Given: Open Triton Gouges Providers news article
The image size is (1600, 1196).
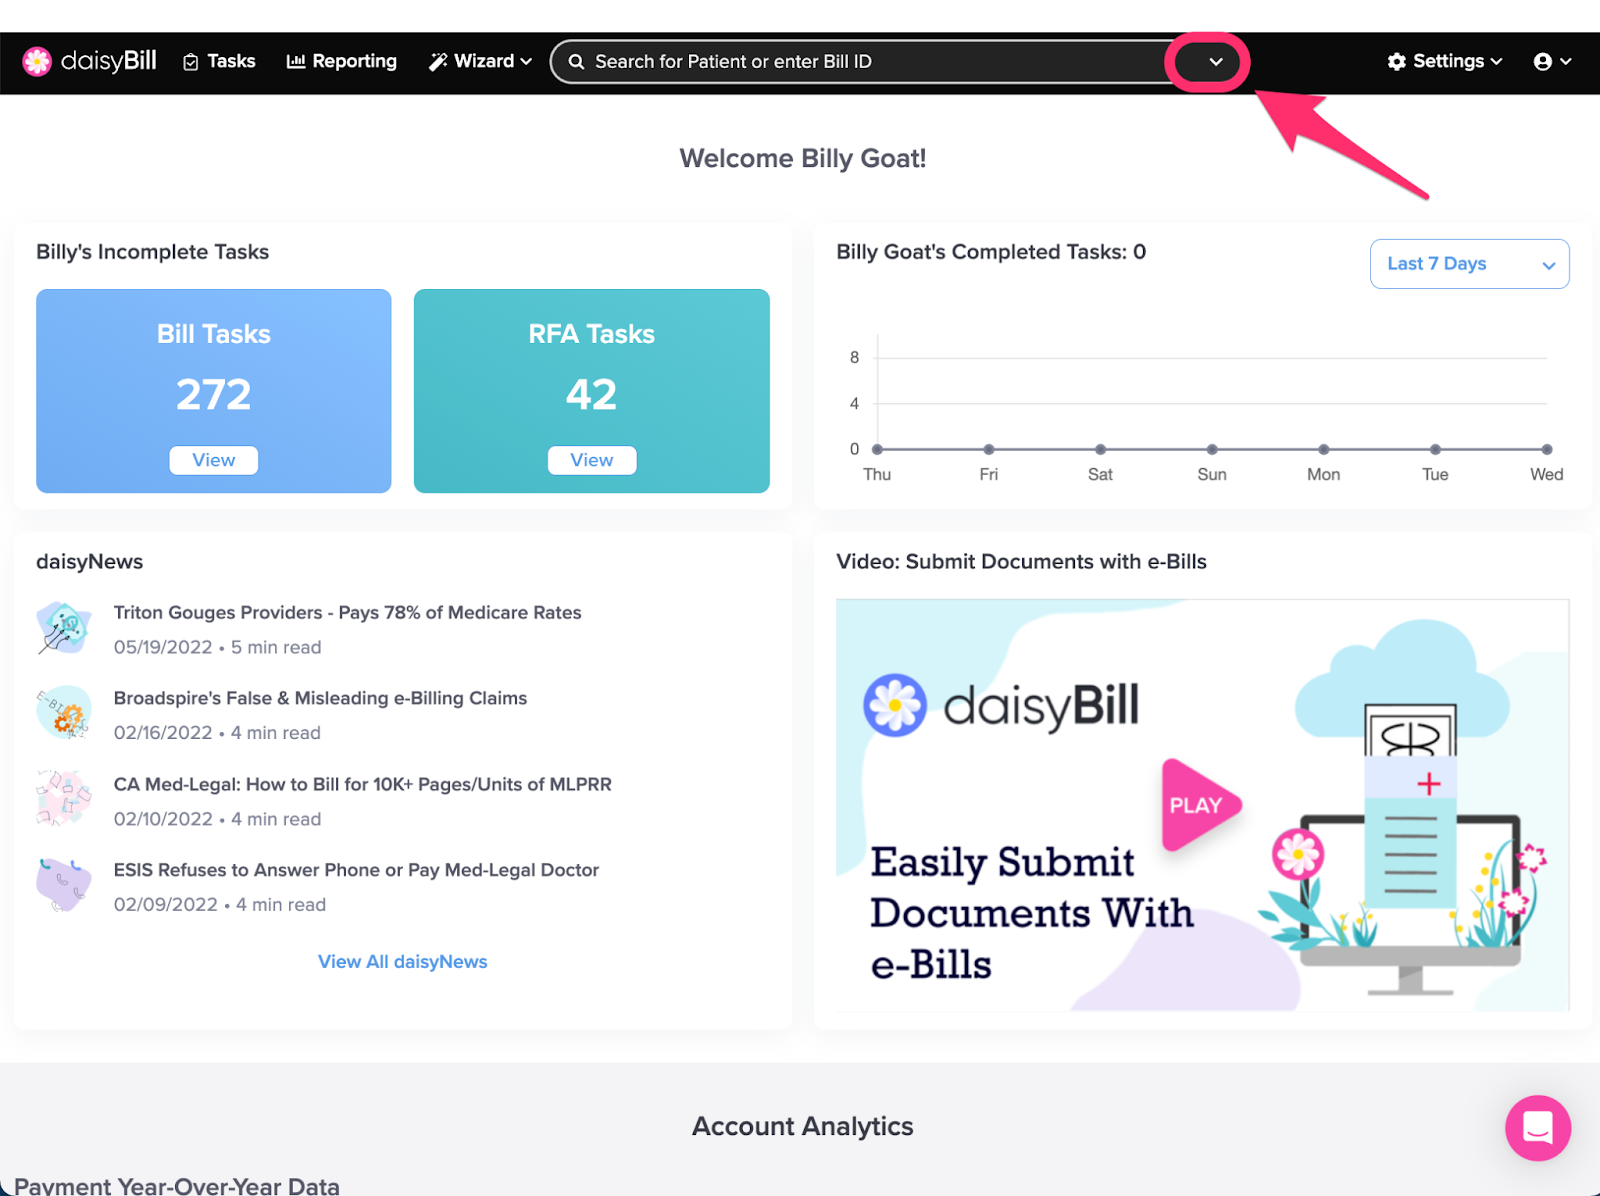Looking at the screenshot, I should 347,612.
